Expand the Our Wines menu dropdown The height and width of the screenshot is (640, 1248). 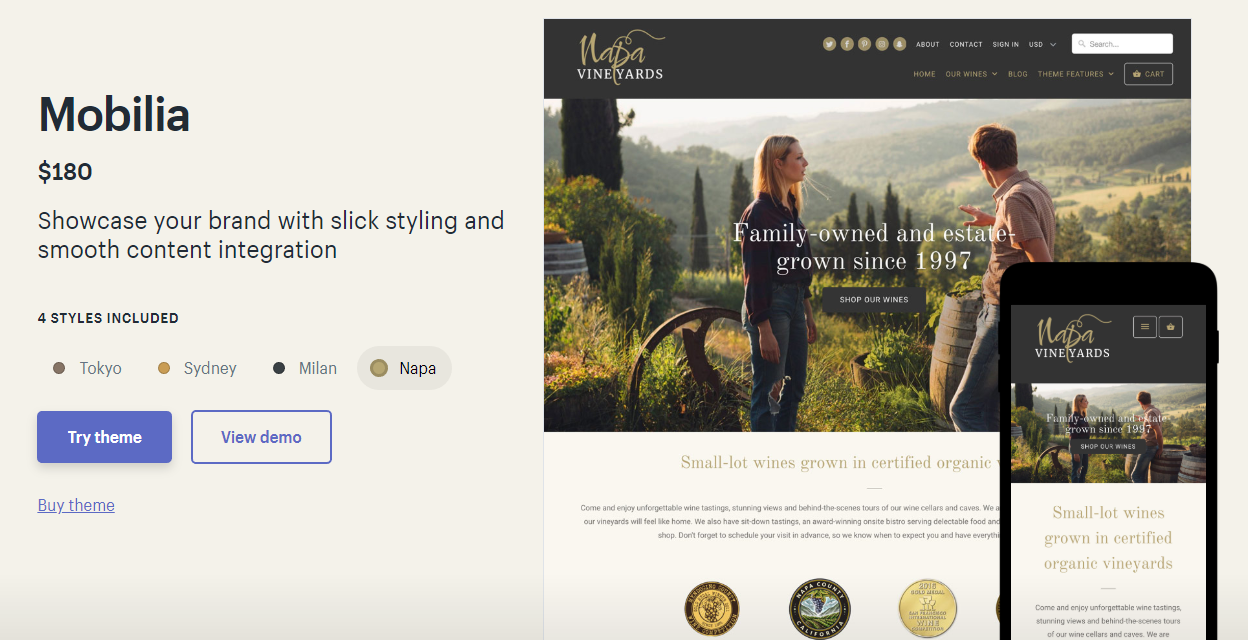click(x=971, y=74)
